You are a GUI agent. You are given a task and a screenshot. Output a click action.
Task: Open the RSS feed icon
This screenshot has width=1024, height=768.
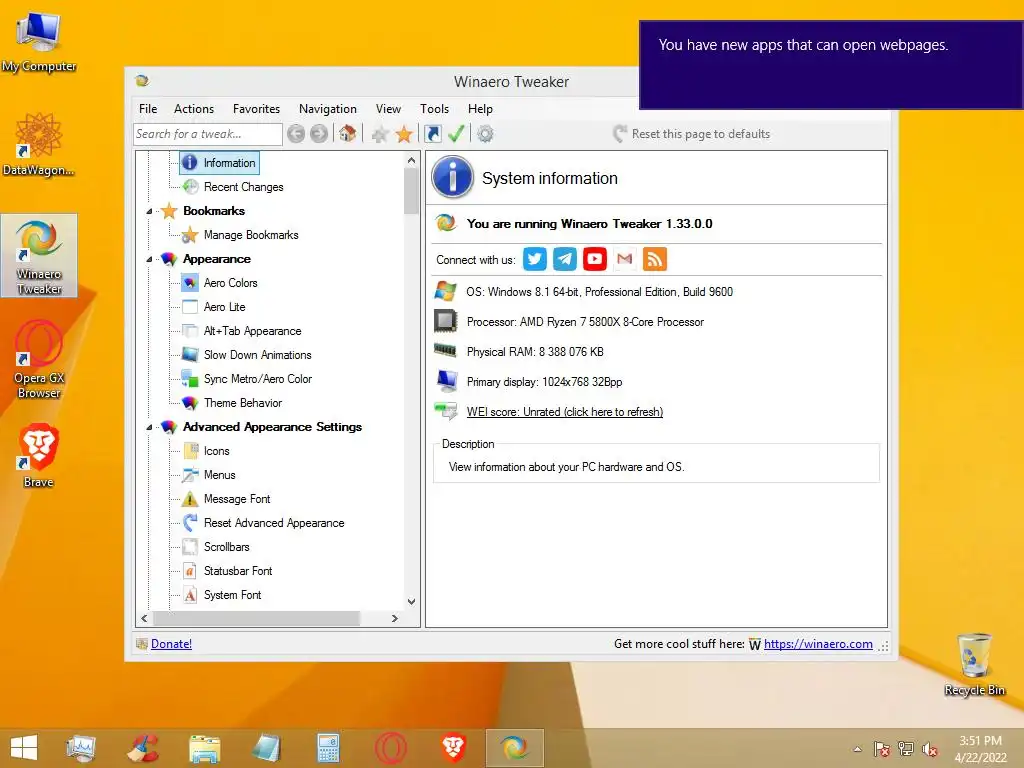pyautogui.click(x=655, y=259)
